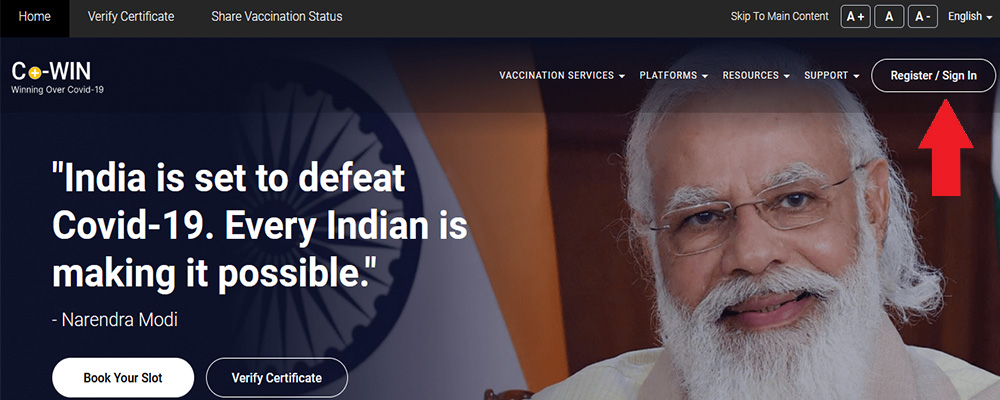The image size is (1000, 400).
Task: Expand the Resources menu
Action: [756, 75]
